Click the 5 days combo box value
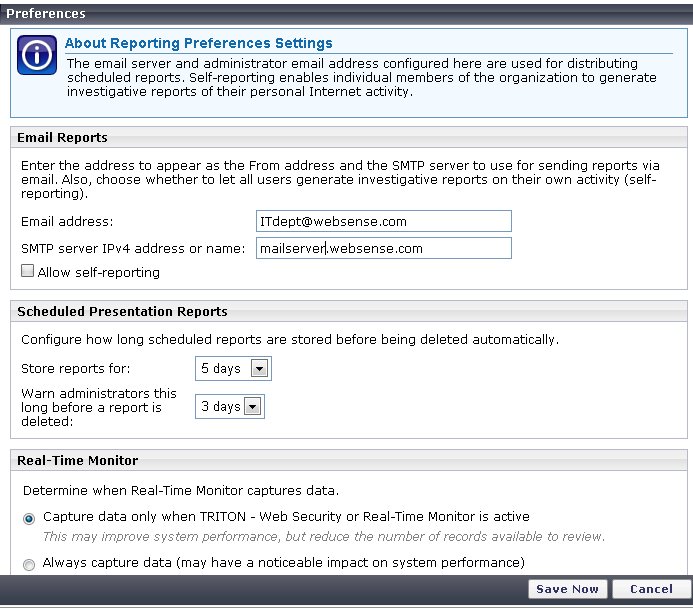Screen dimensions: 693x608 pos(221,368)
